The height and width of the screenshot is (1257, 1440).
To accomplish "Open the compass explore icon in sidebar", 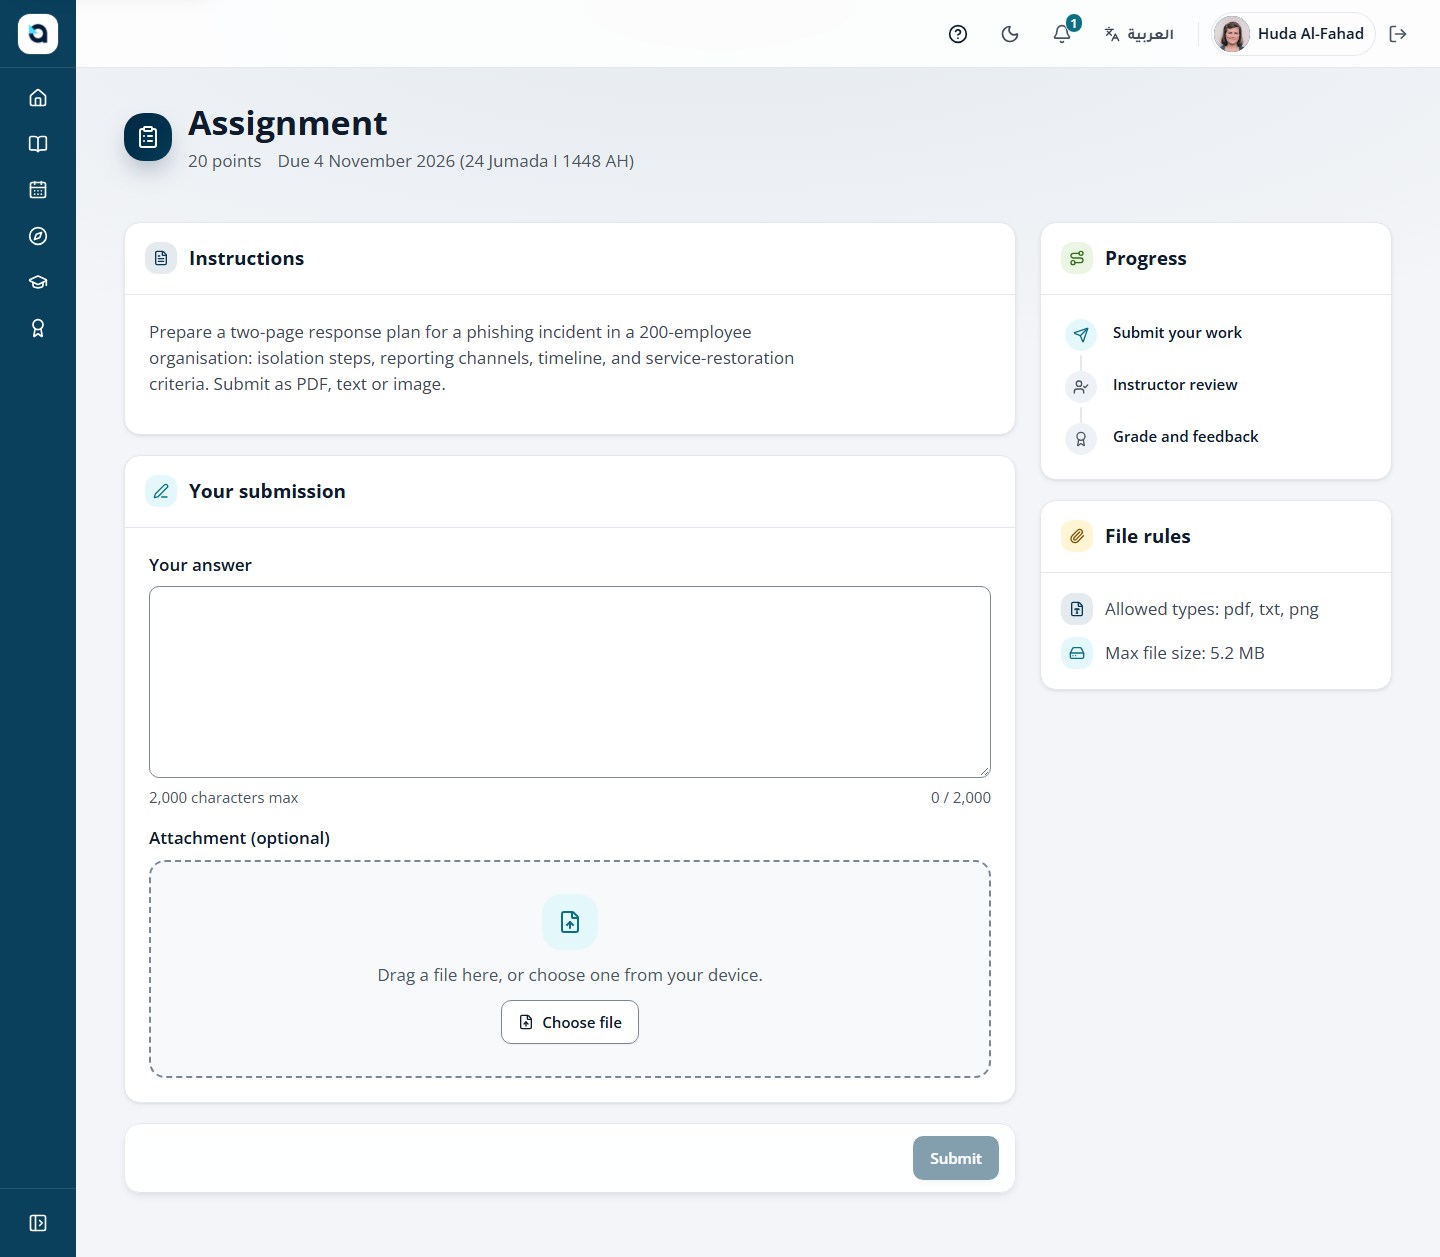I will point(38,236).
